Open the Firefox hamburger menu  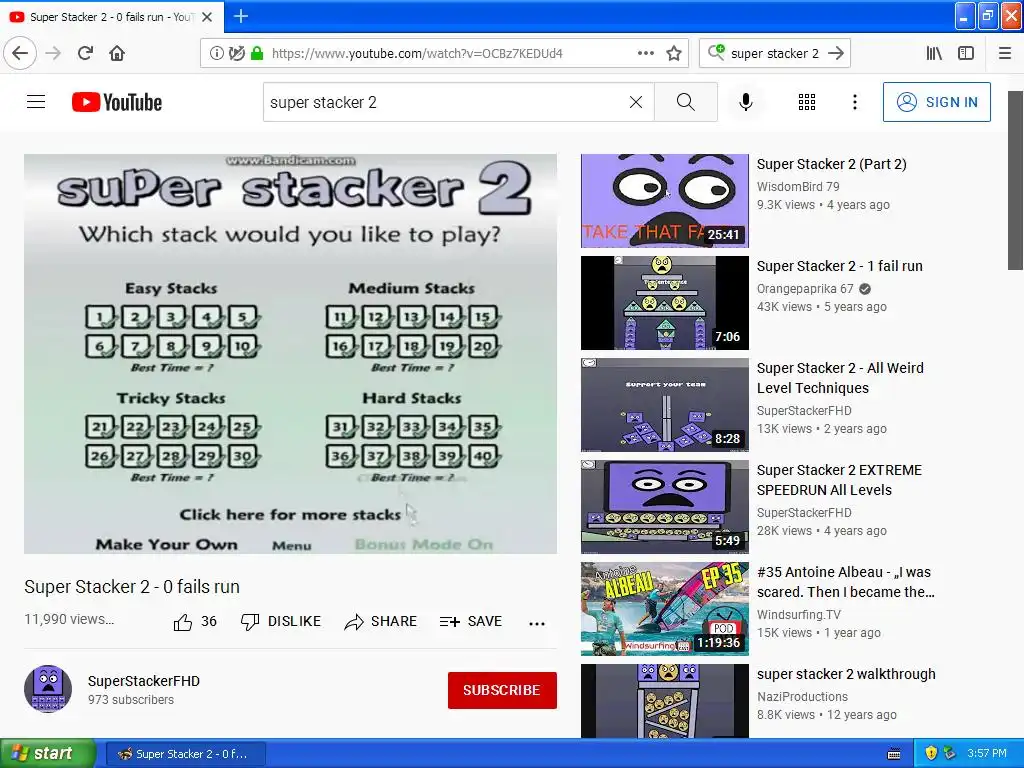(x=1005, y=53)
